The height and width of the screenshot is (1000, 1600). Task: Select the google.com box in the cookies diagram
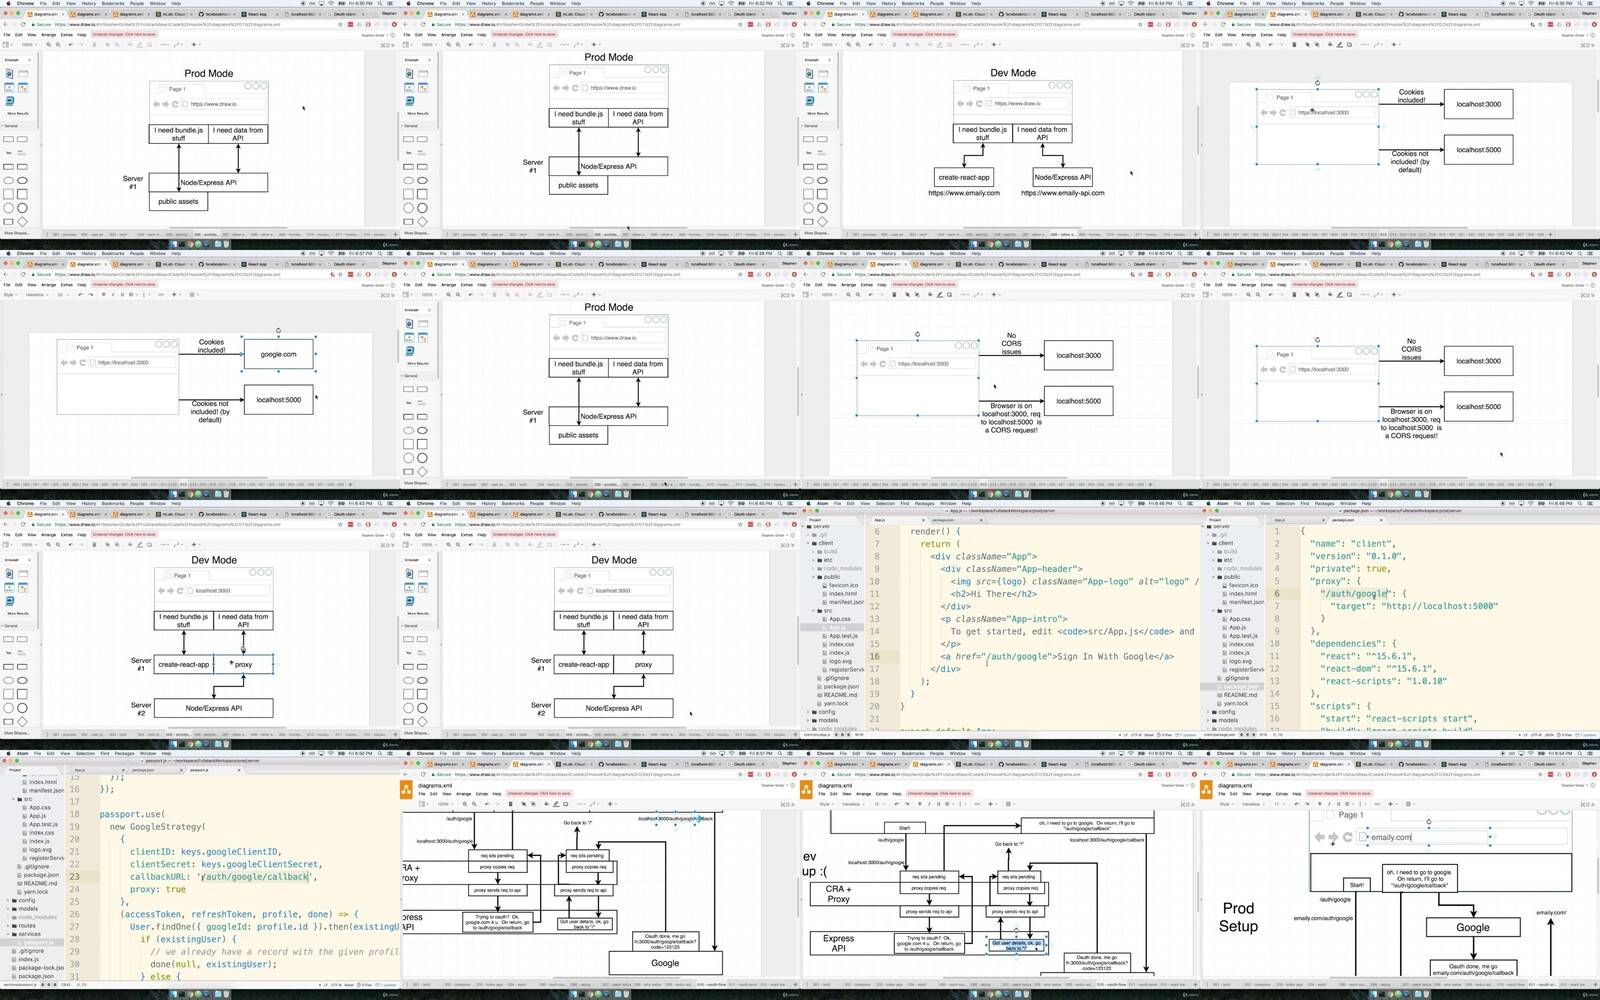pos(278,354)
